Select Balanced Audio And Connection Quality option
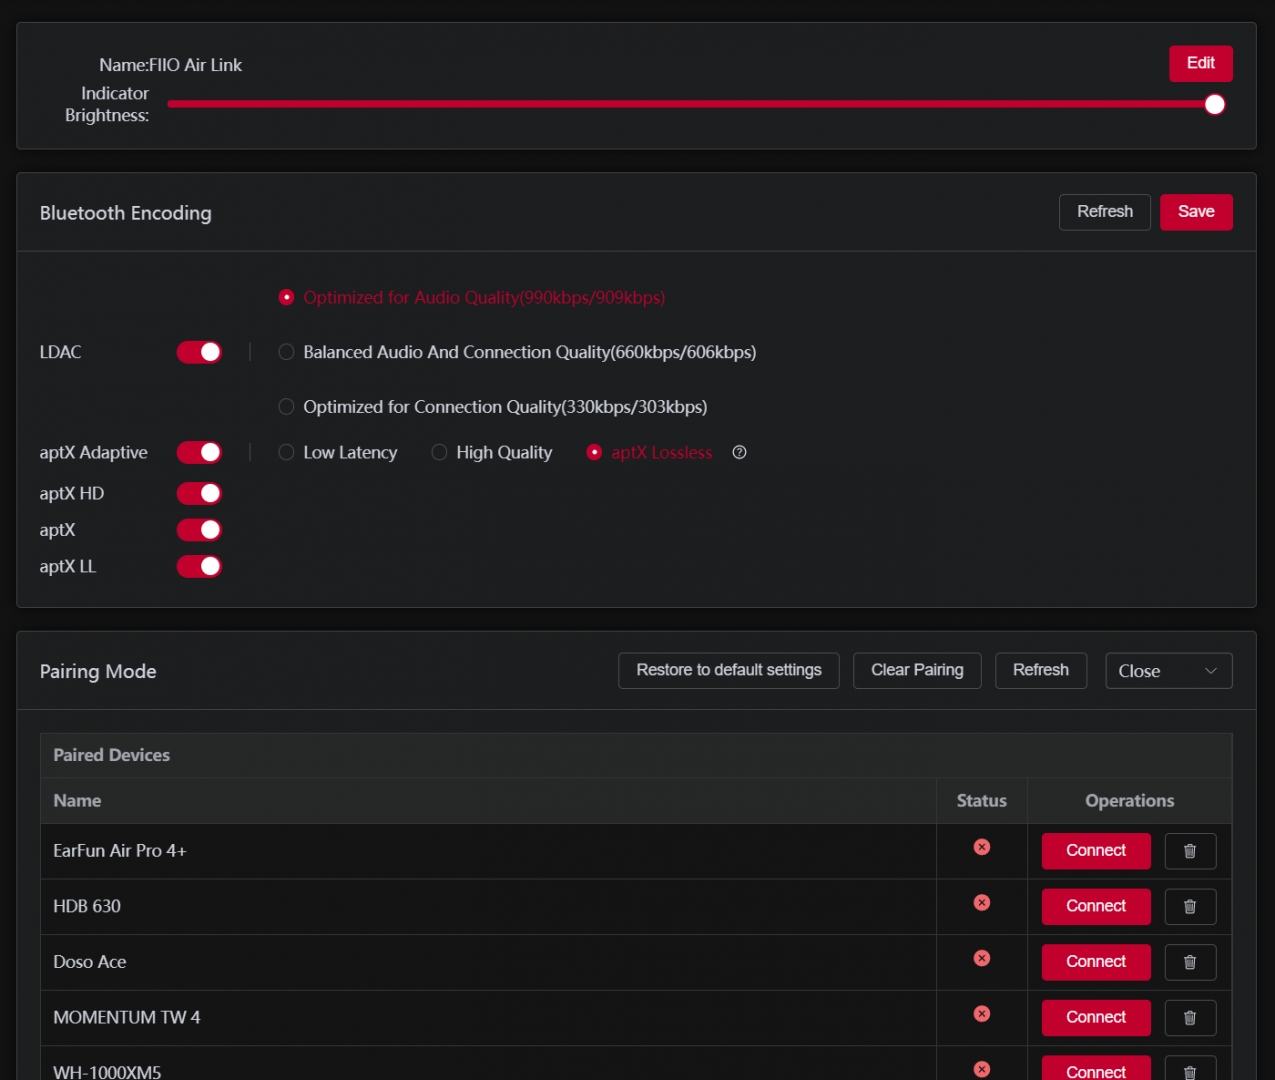Viewport: 1275px width, 1080px height. click(x=287, y=352)
